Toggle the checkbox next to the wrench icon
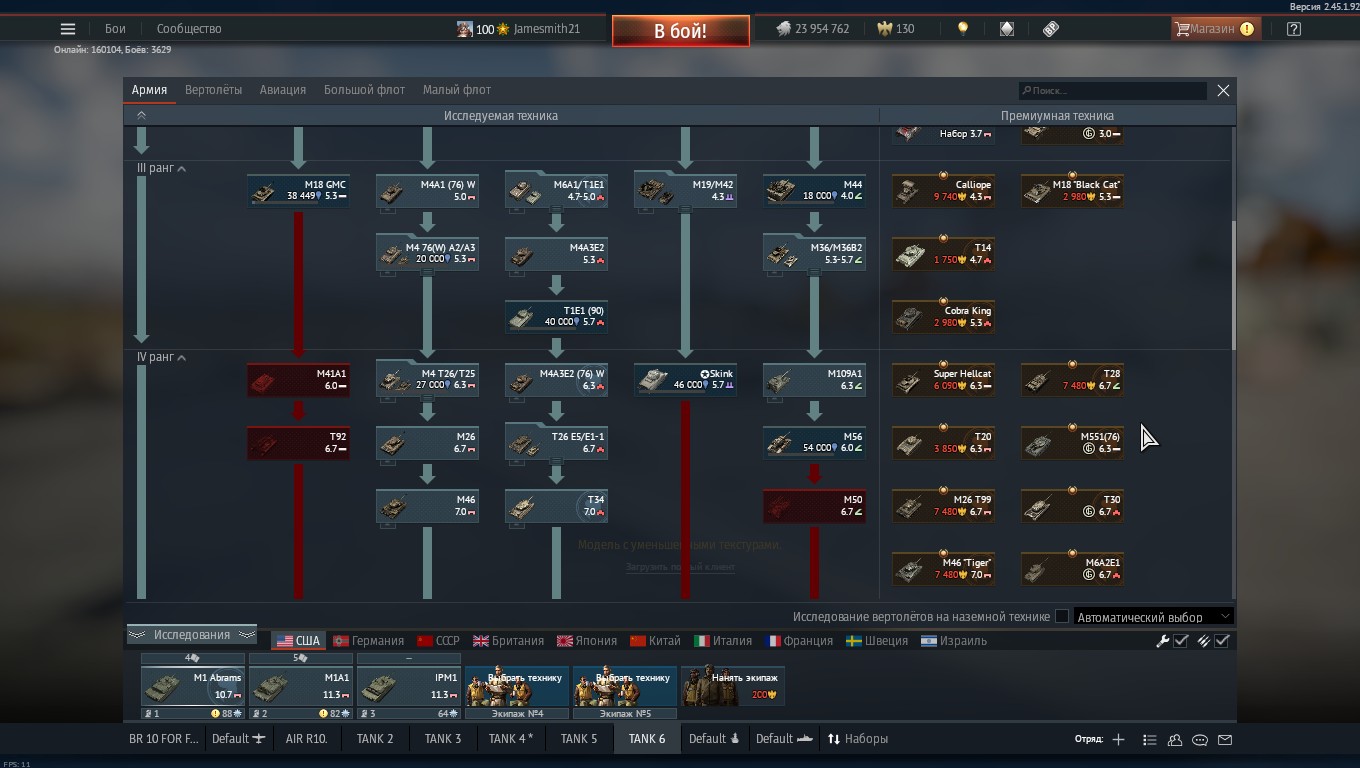 [1181, 641]
